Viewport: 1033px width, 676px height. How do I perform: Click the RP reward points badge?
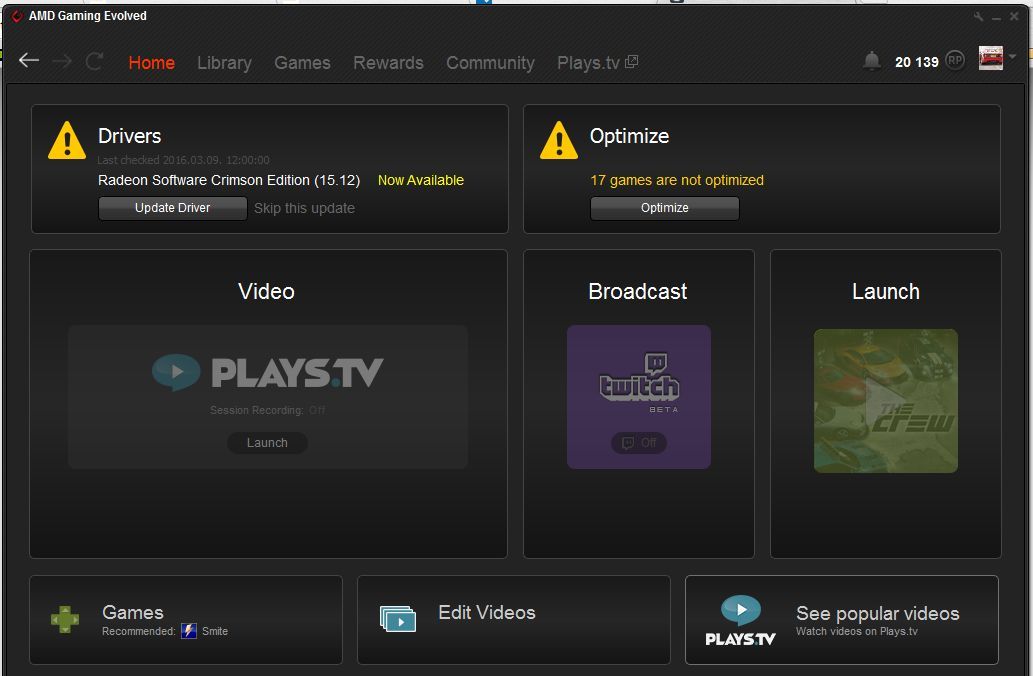tap(955, 61)
